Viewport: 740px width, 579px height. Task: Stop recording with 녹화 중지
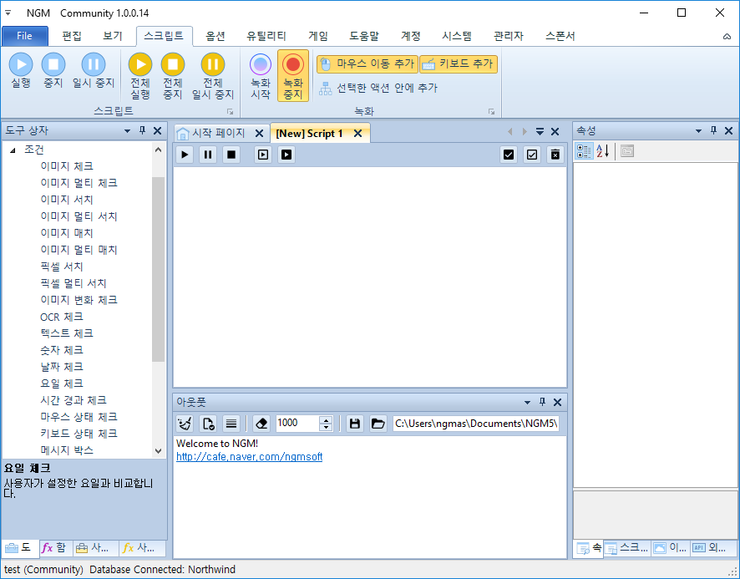[x=293, y=76]
